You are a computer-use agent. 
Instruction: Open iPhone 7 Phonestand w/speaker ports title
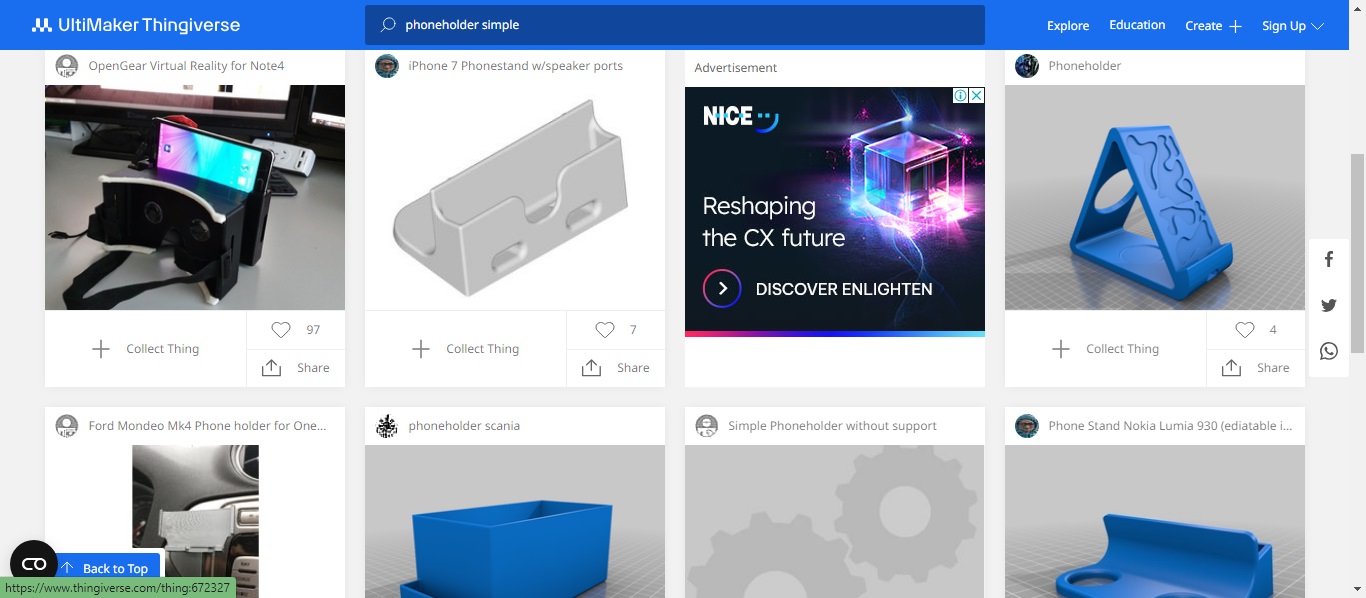(x=515, y=66)
